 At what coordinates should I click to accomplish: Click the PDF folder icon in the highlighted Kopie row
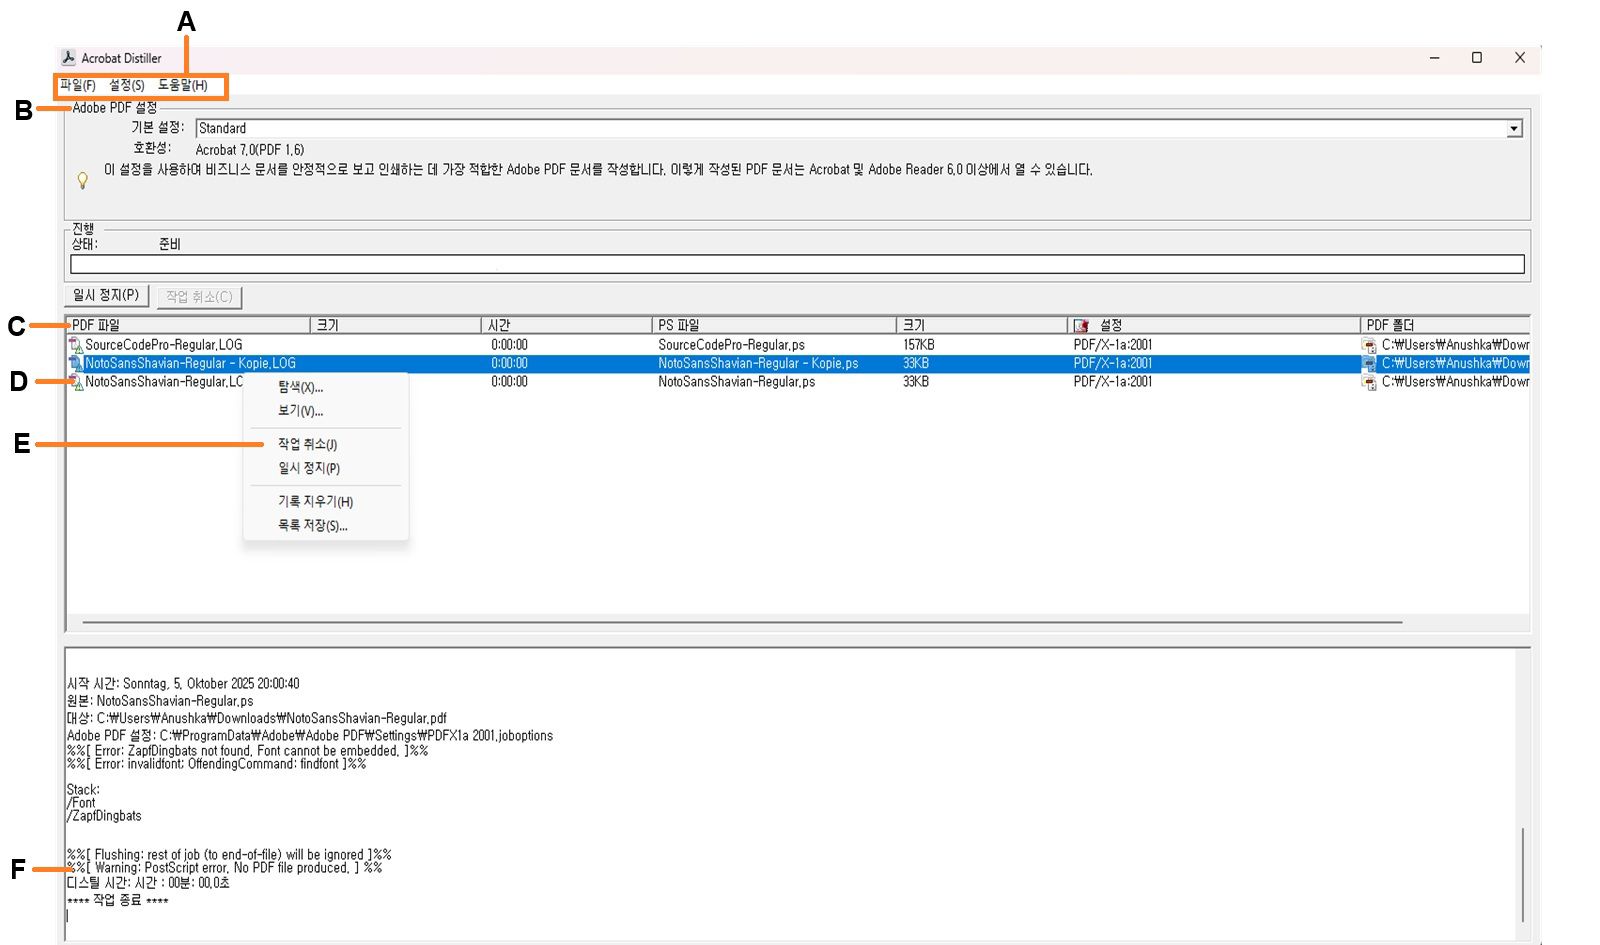point(1369,364)
